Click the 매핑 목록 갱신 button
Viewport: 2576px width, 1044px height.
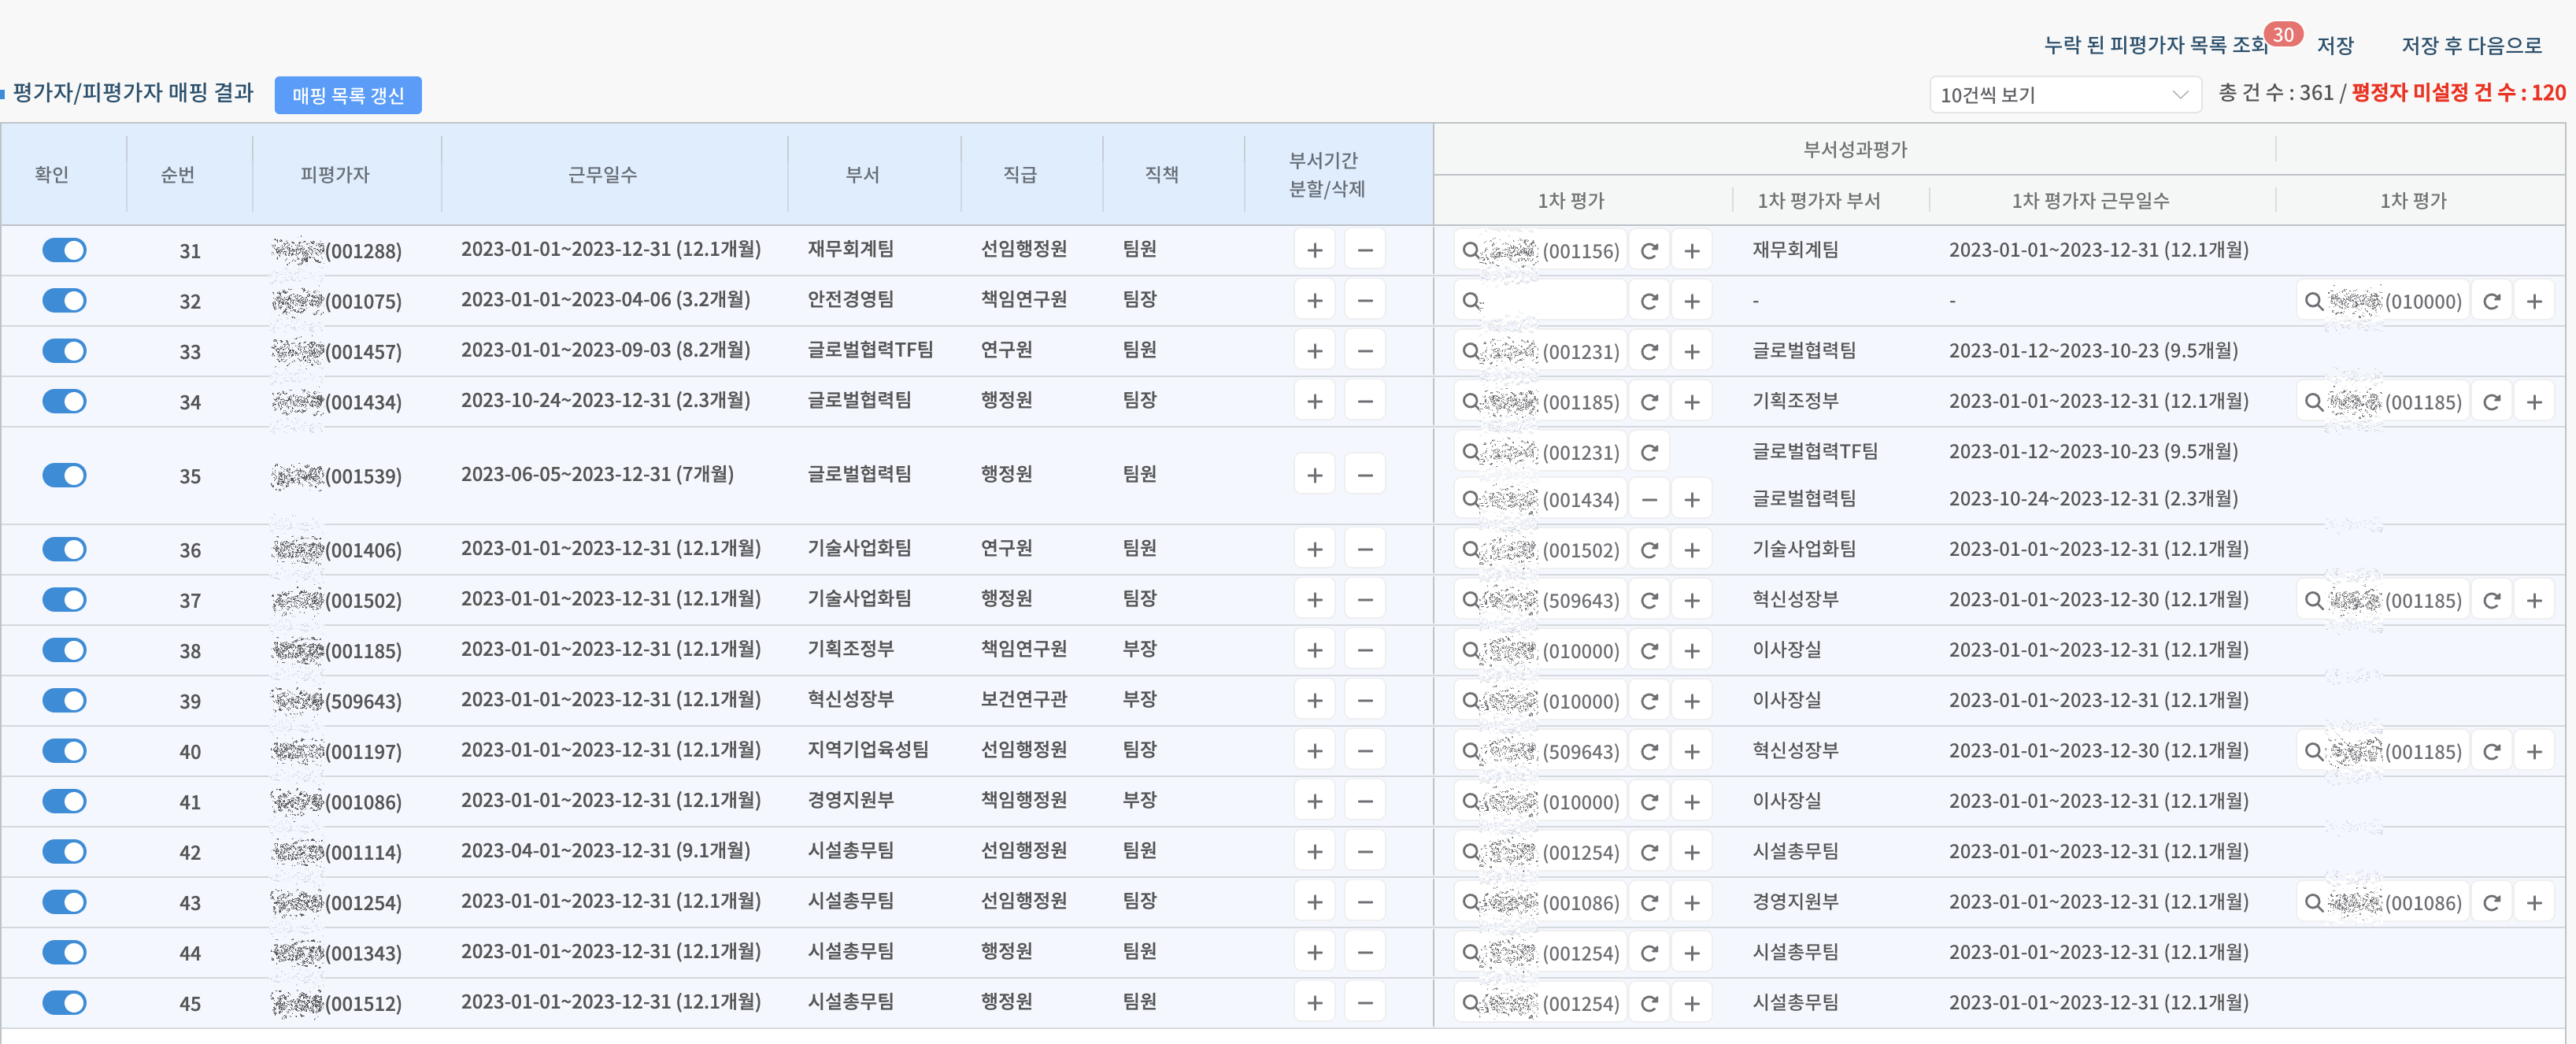click(348, 95)
